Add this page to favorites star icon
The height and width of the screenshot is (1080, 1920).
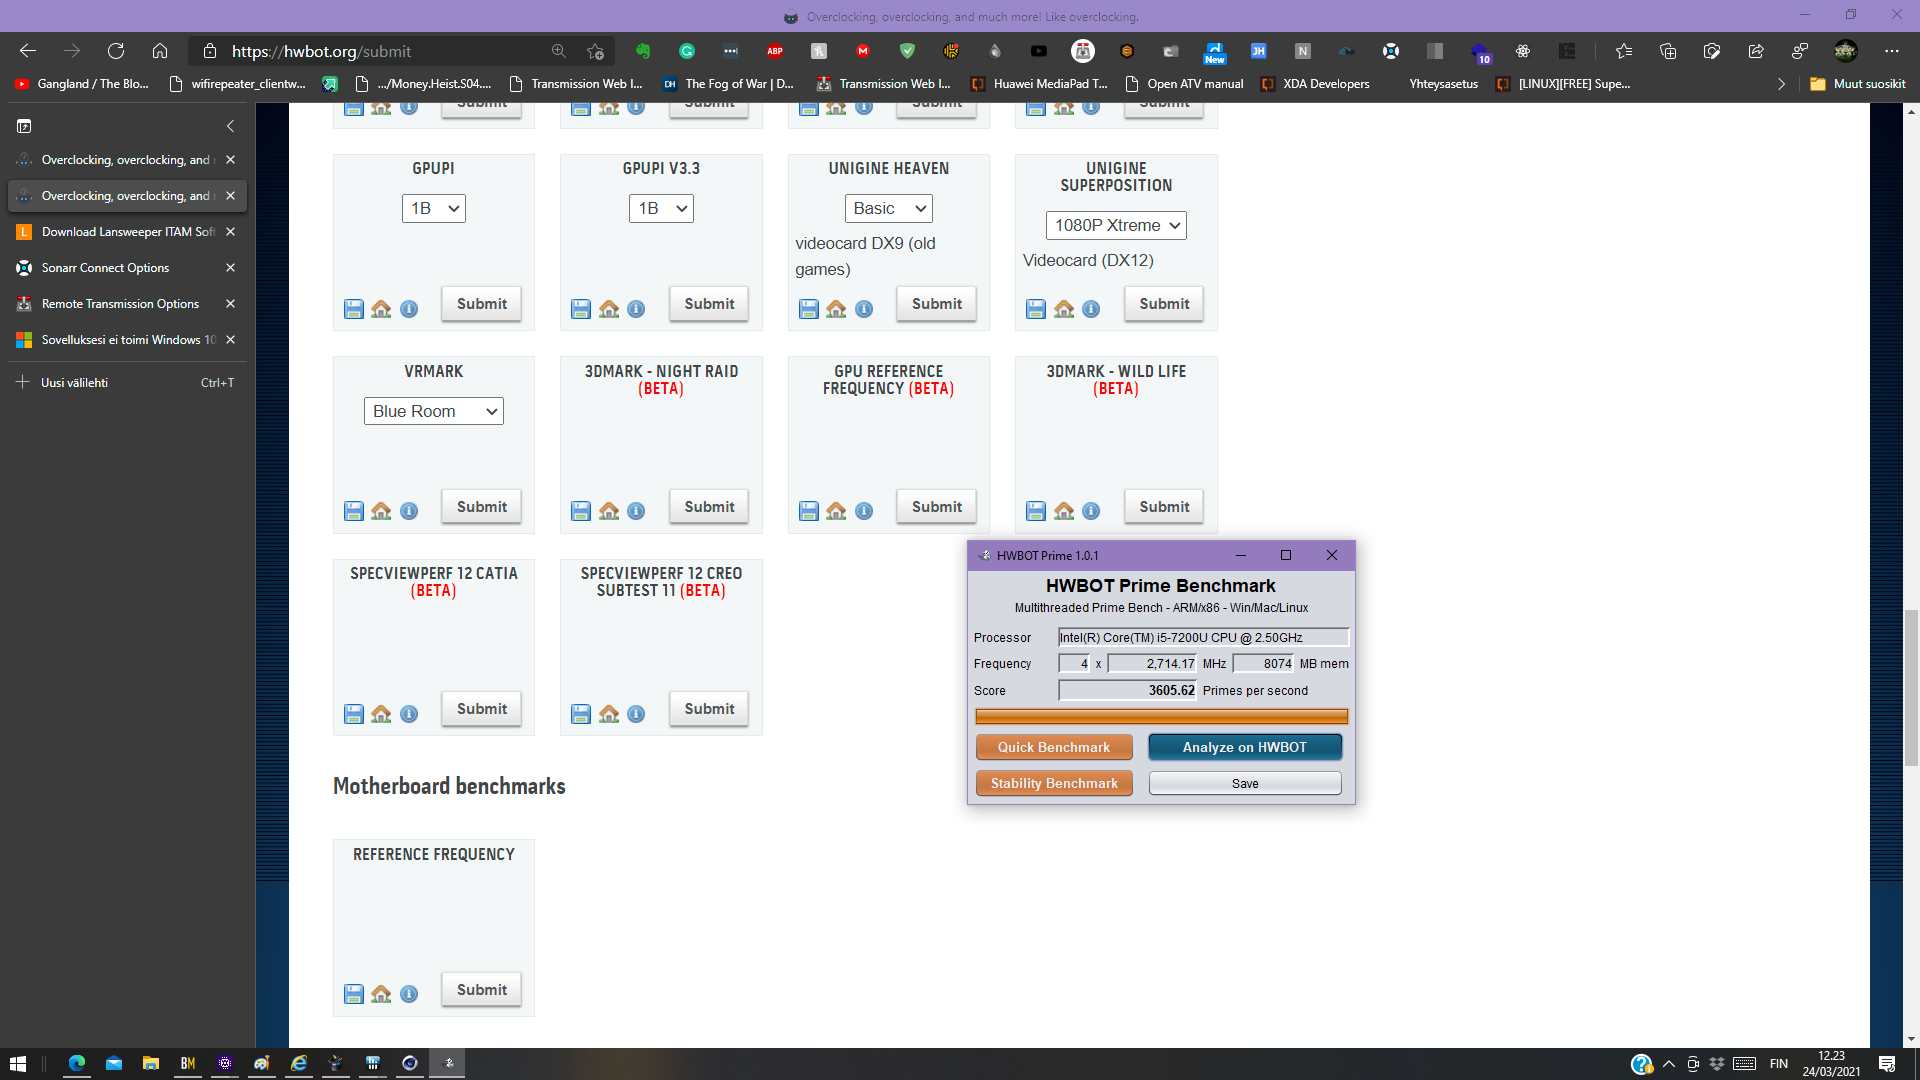pos(596,51)
